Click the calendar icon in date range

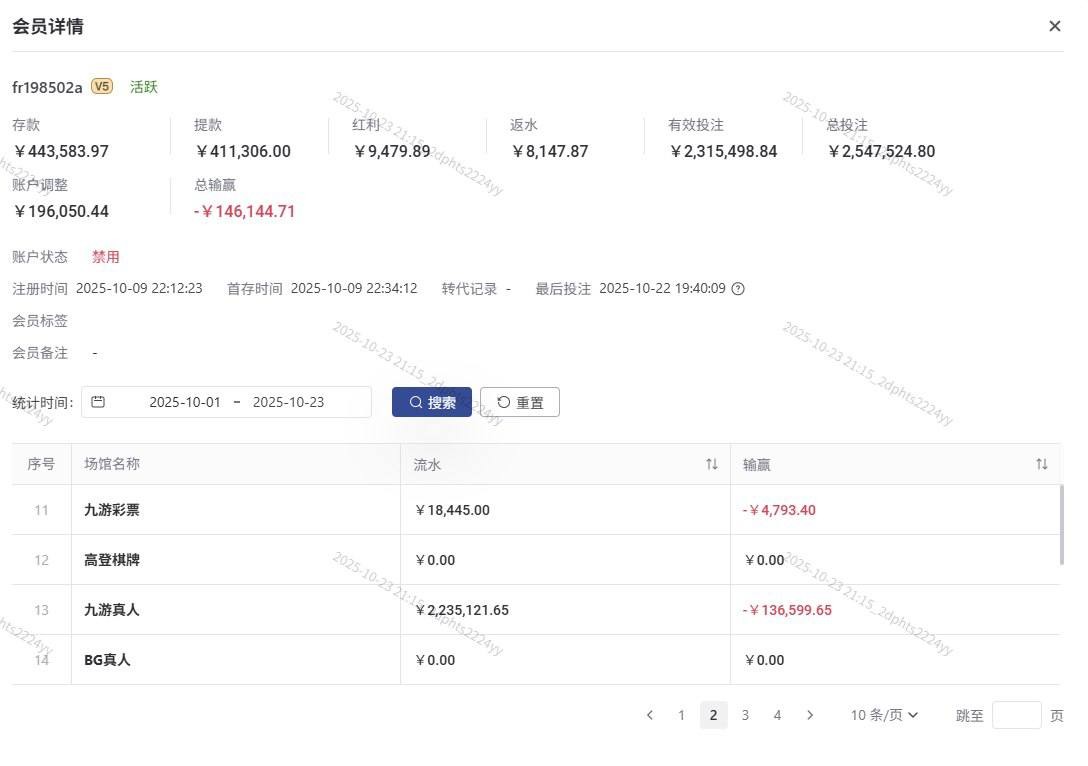pyautogui.click(x=98, y=402)
